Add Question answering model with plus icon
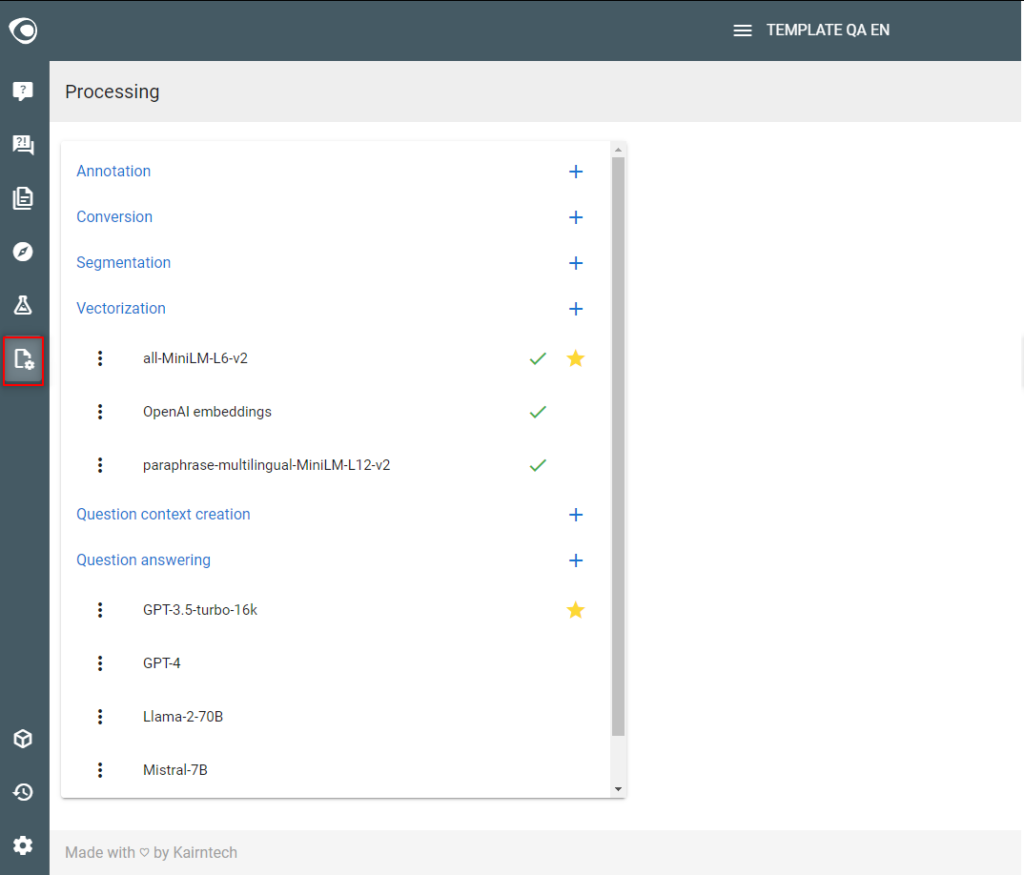Image resolution: width=1024 pixels, height=875 pixels. click(575, 560)
